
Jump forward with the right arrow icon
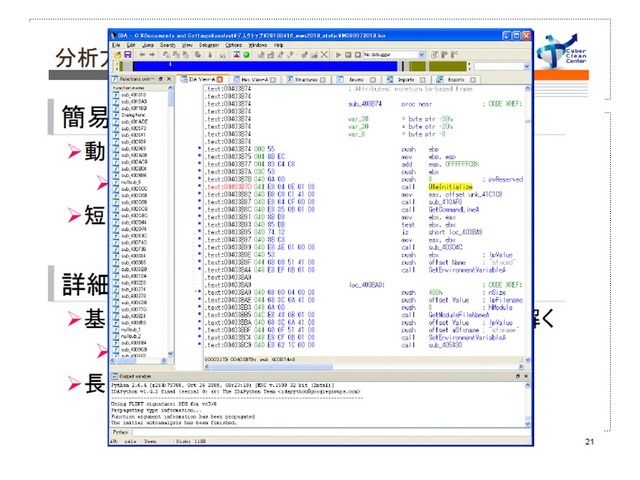point(152,55)
